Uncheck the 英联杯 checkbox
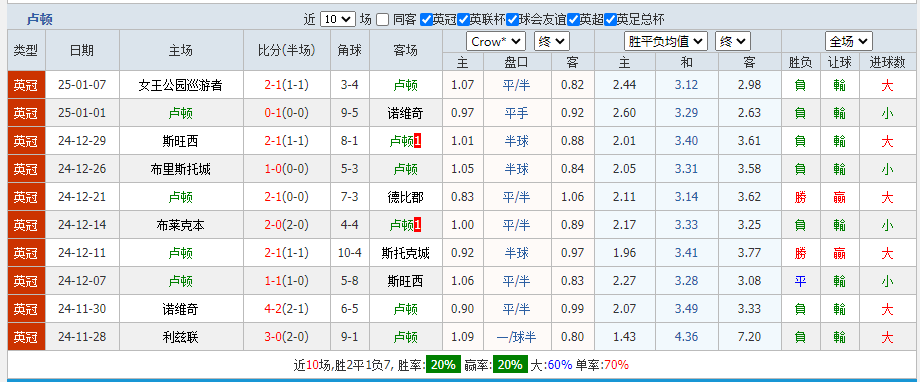This screenshot has height=382, width=920. [464, 19]
